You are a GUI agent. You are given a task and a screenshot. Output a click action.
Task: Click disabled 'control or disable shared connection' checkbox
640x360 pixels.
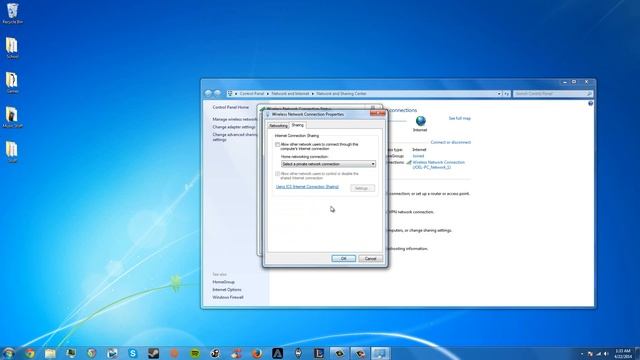[x=278, y=174]
